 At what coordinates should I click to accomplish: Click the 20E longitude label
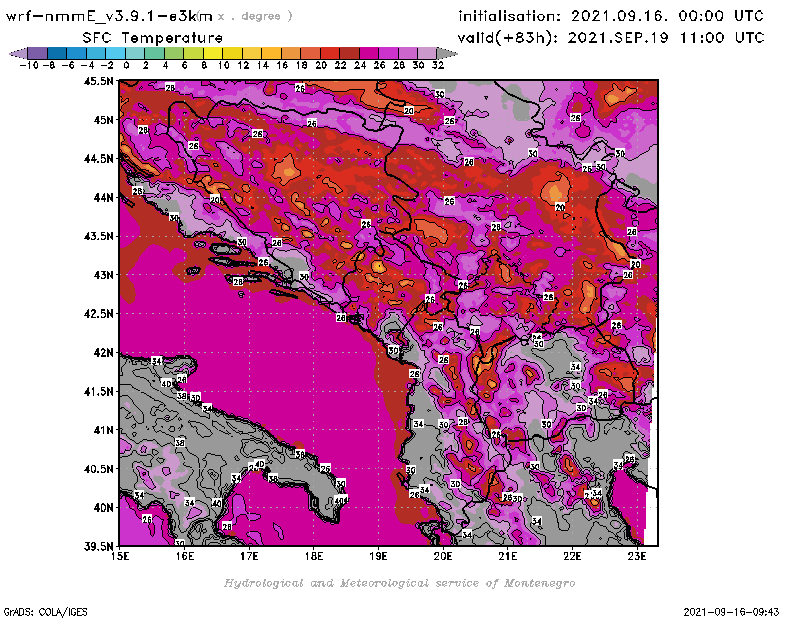coord(443,556)
